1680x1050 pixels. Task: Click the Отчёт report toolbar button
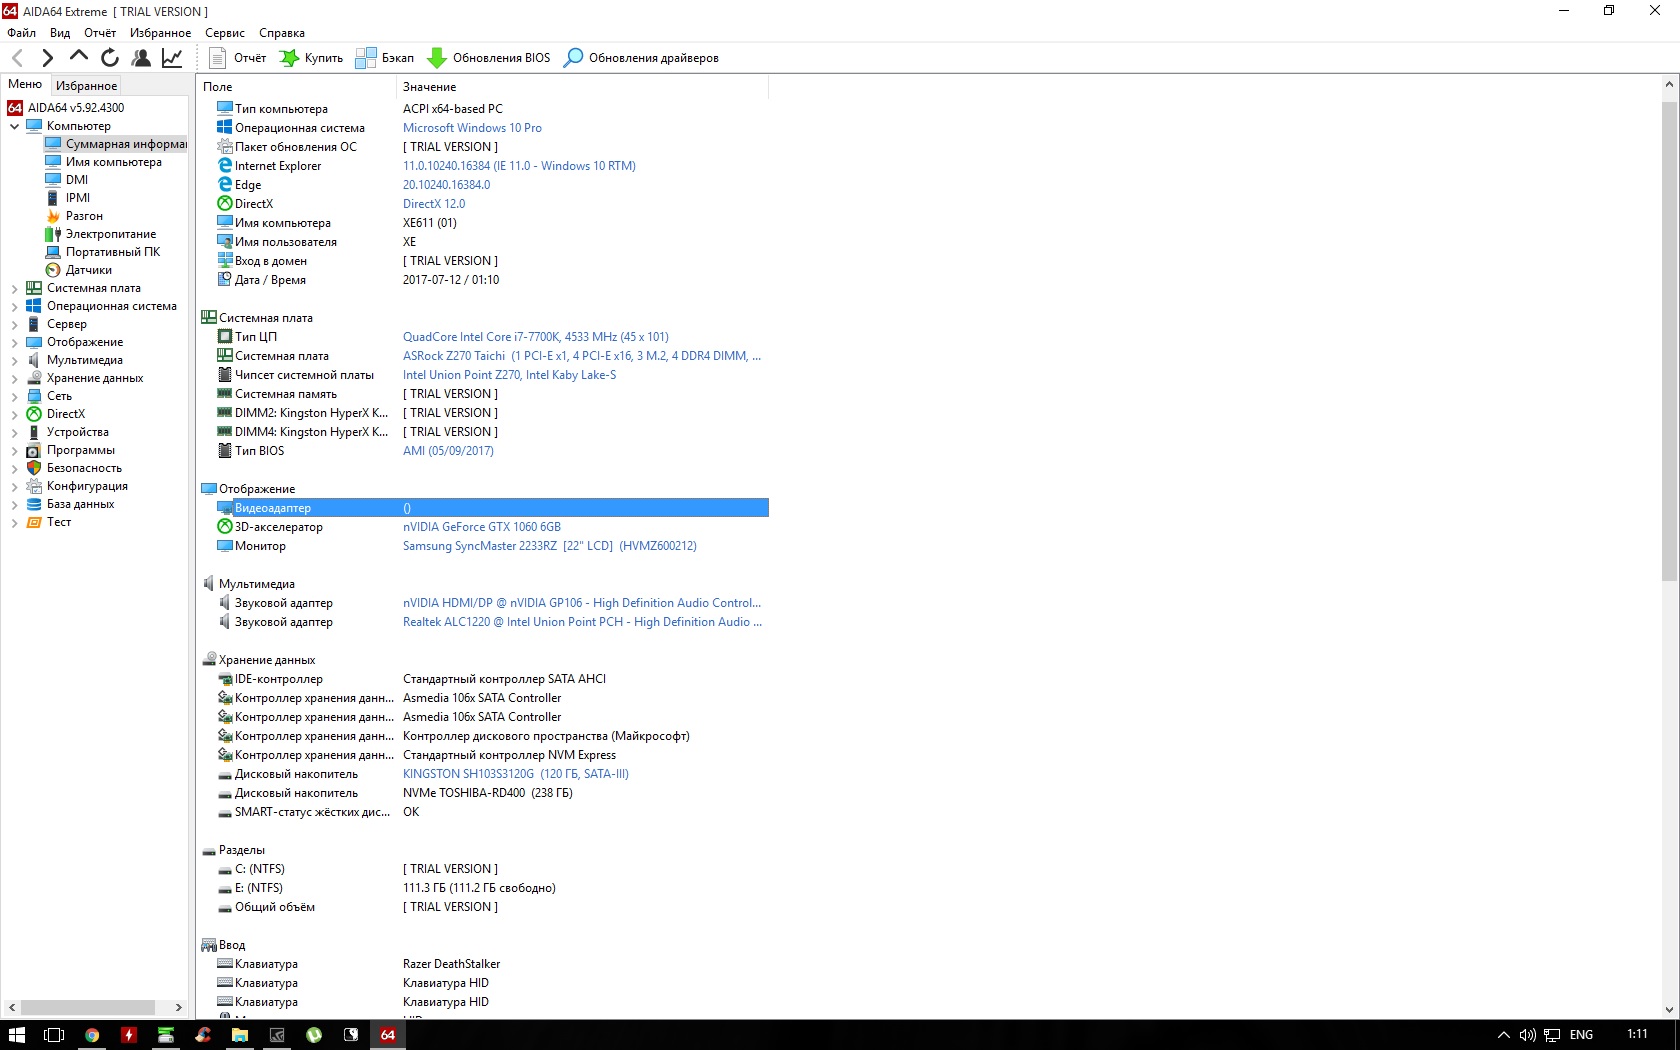tap(238, 58)
